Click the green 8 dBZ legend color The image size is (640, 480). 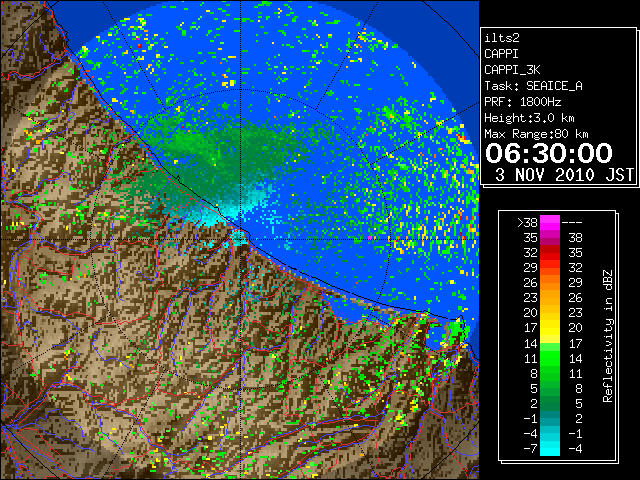549,373
